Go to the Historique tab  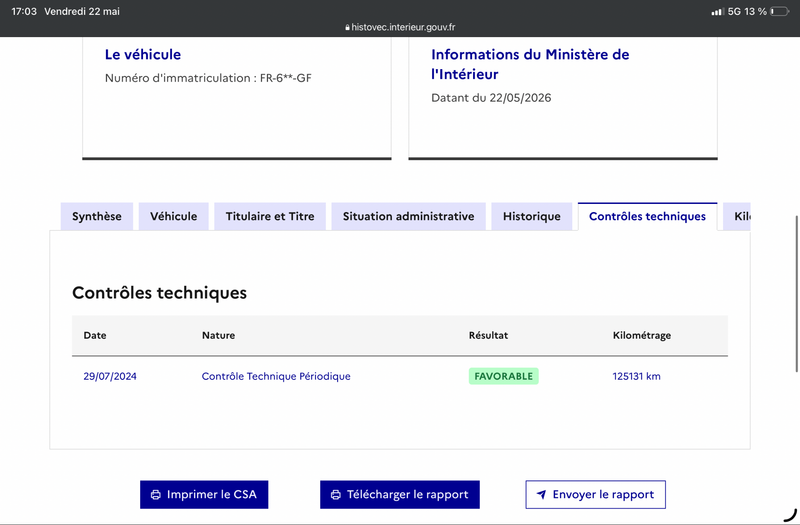coord(532,216)
